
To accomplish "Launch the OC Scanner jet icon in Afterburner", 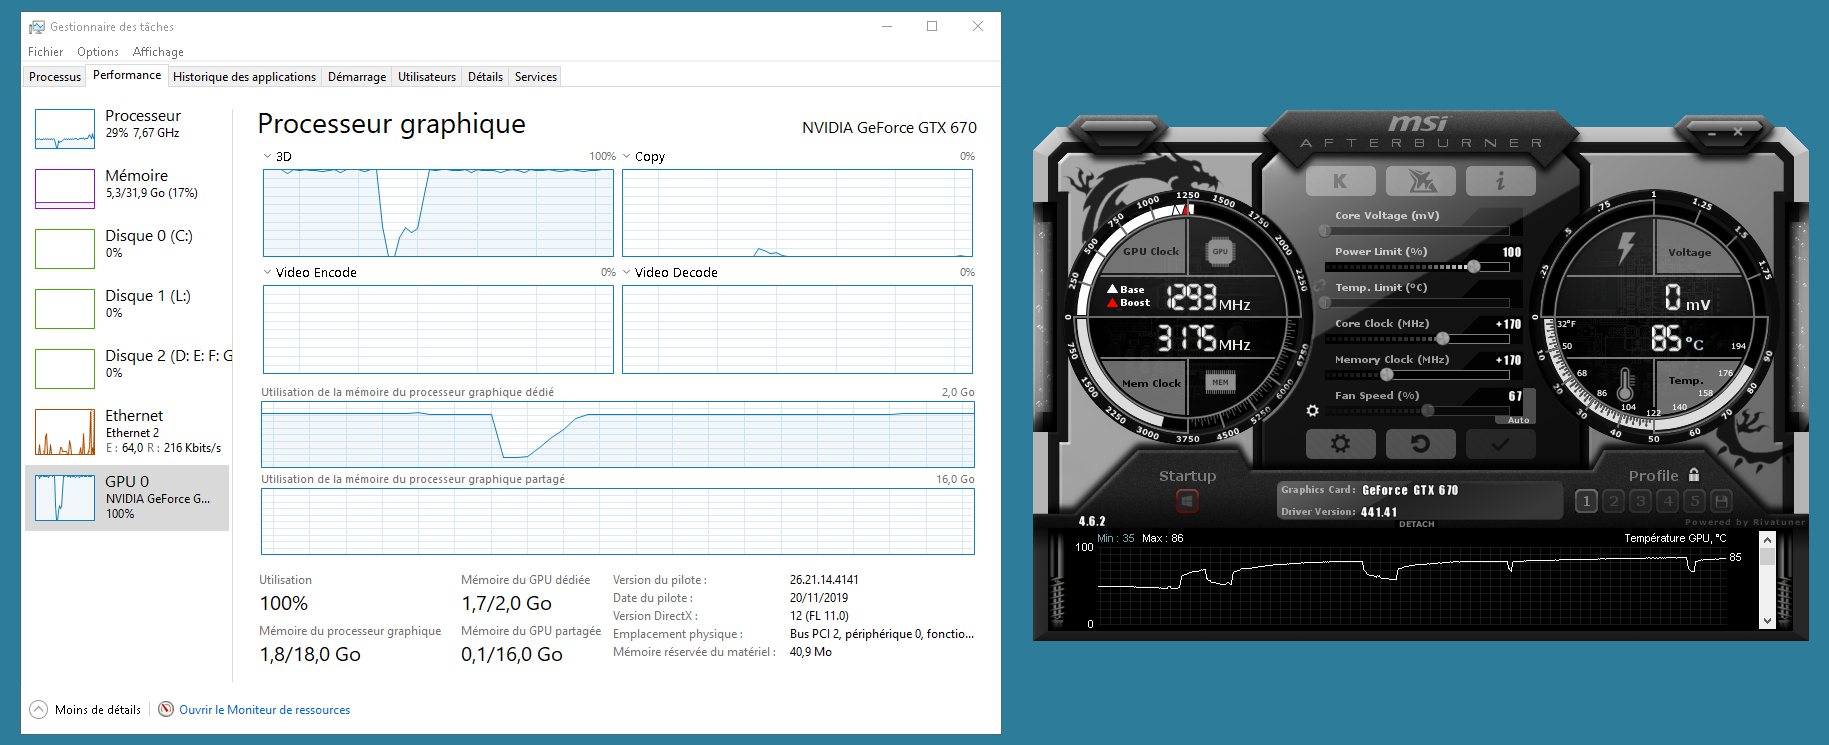I will click(x=1421, y=181).
